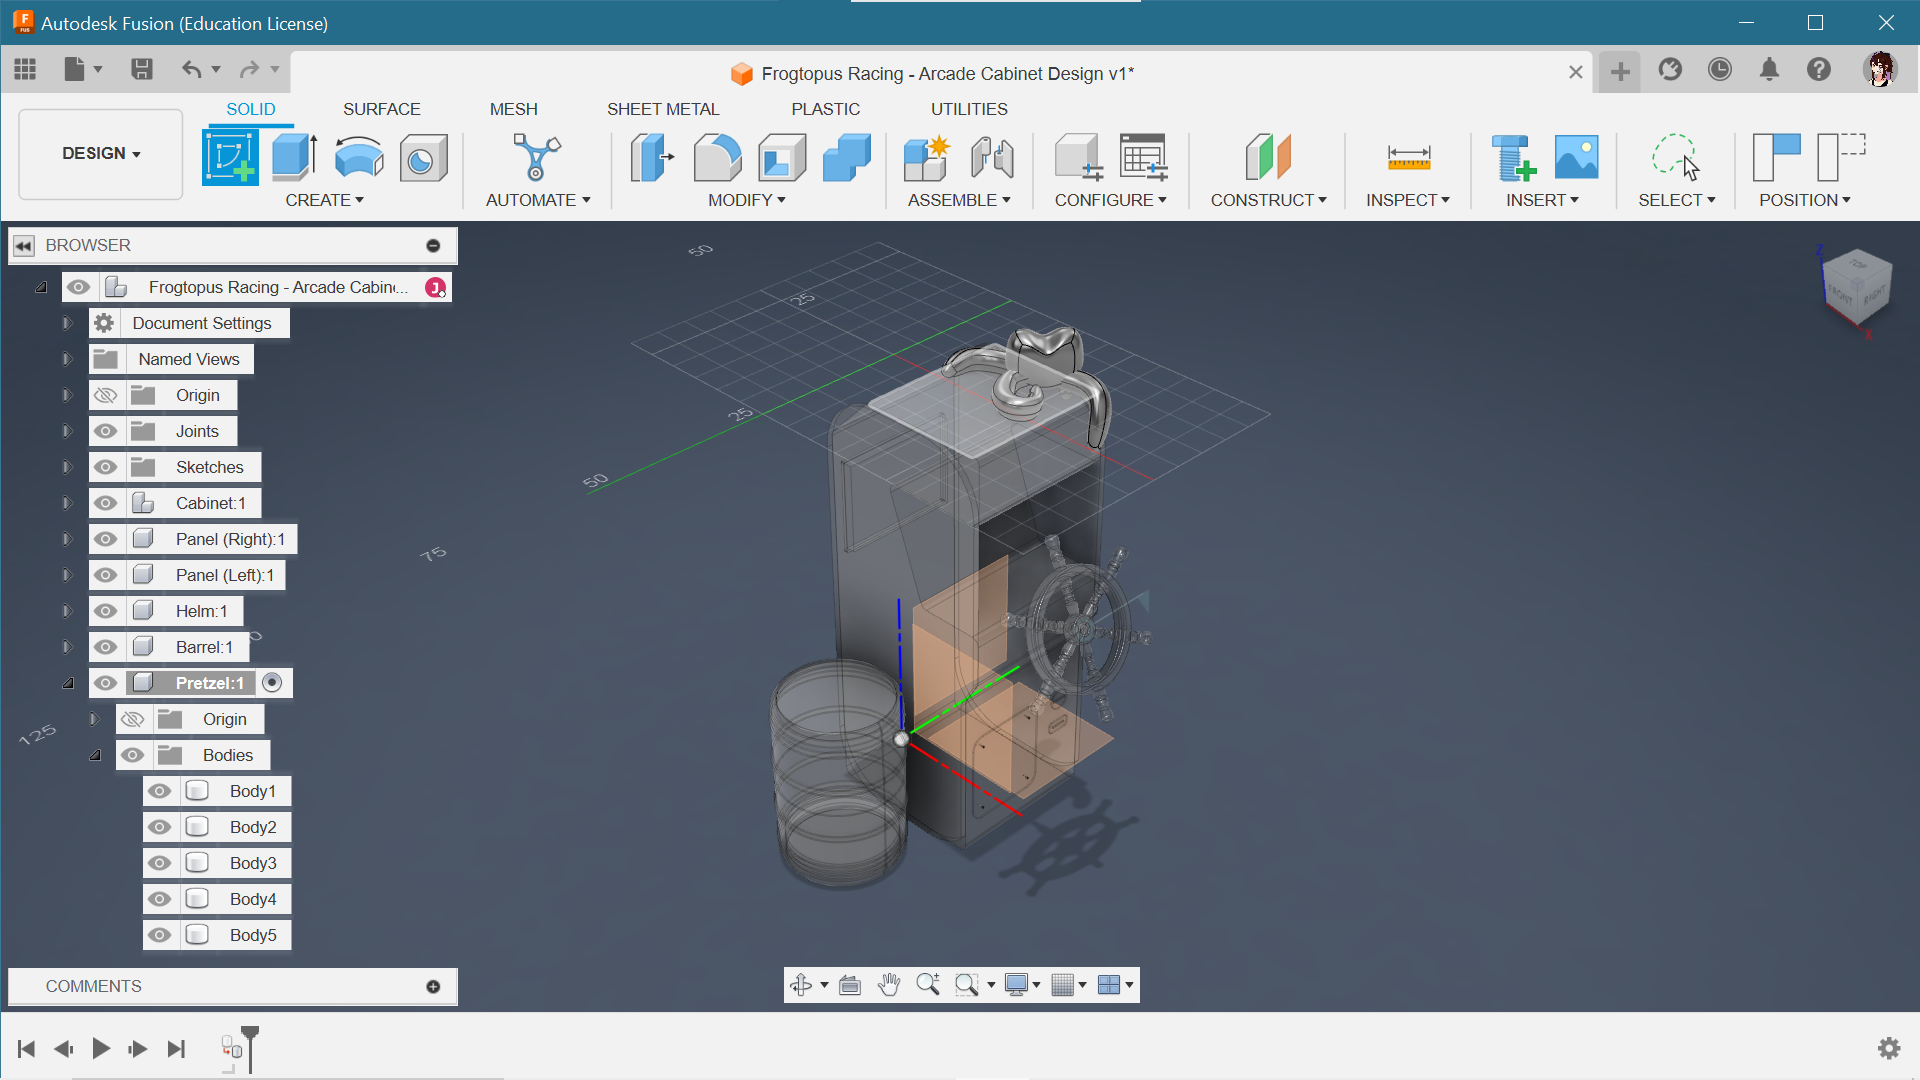Open a new design tab
1920x1080 pixels.
tap(1620, 72)
